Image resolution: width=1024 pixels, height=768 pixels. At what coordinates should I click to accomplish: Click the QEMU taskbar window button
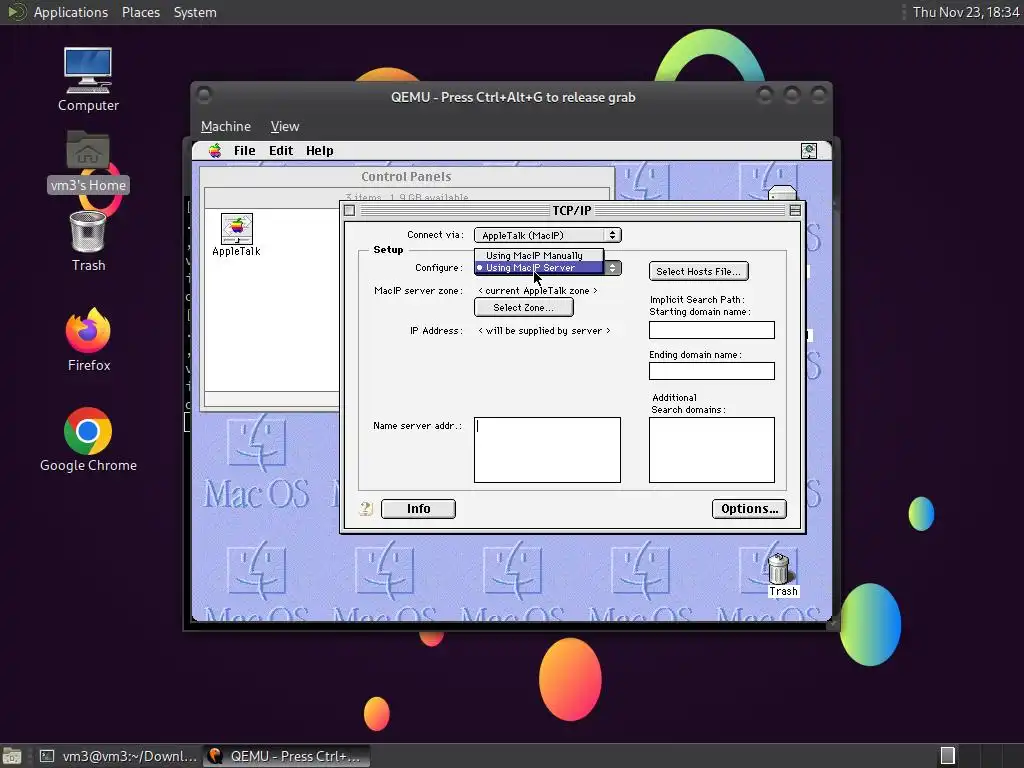[x=286, y=756]
